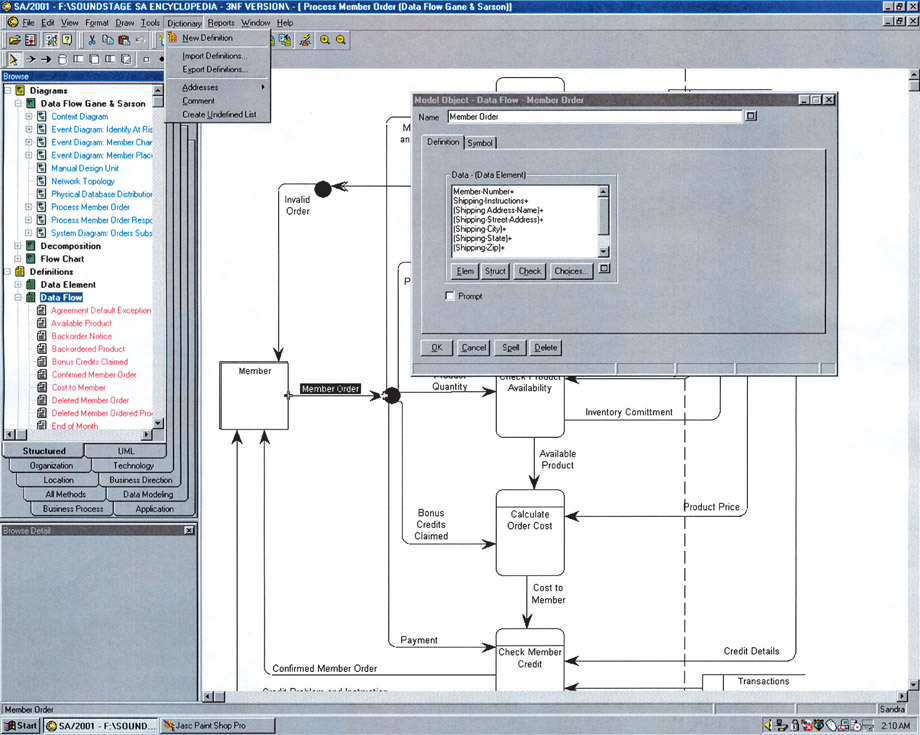The image size is (920, 735).
Task: Click the Delete button in dialog
Action: click(x=546, y=347)
